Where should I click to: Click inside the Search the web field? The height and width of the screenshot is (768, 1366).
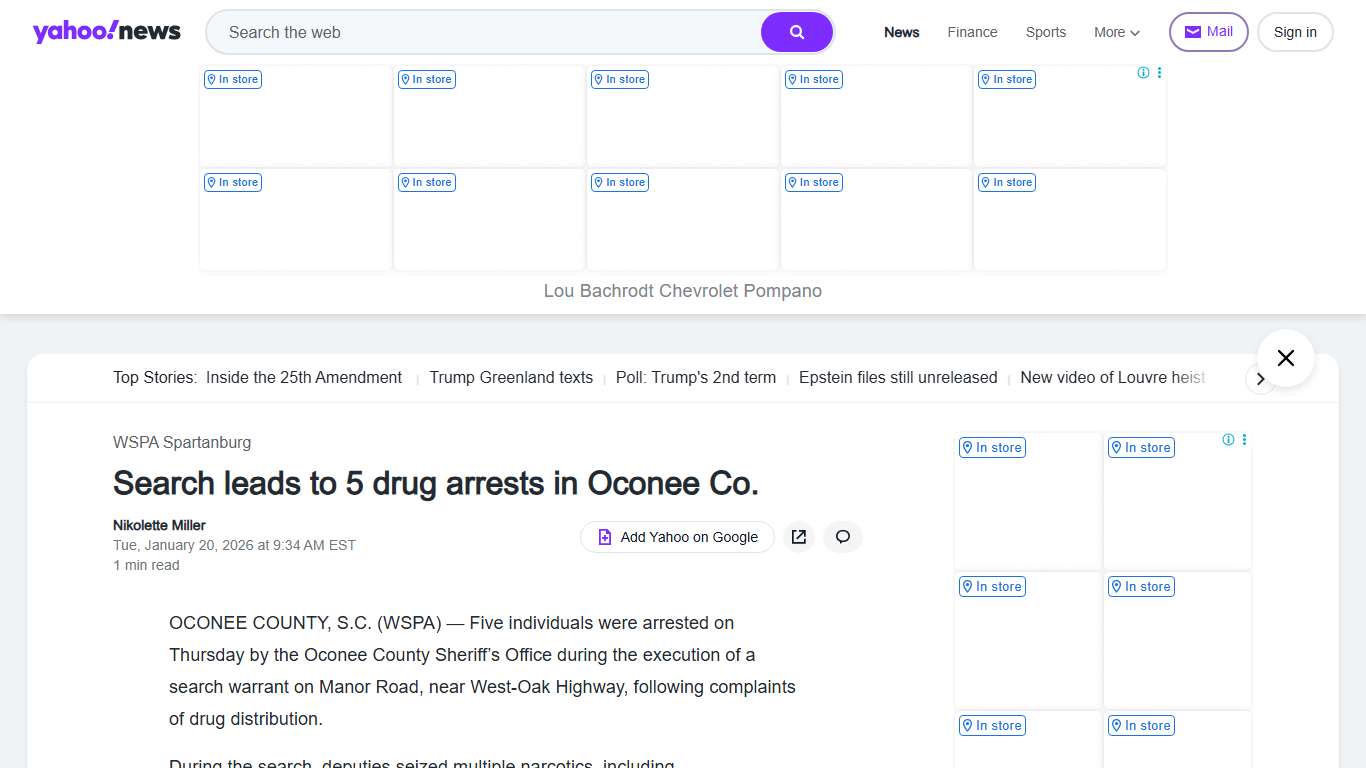click(480, 31)
